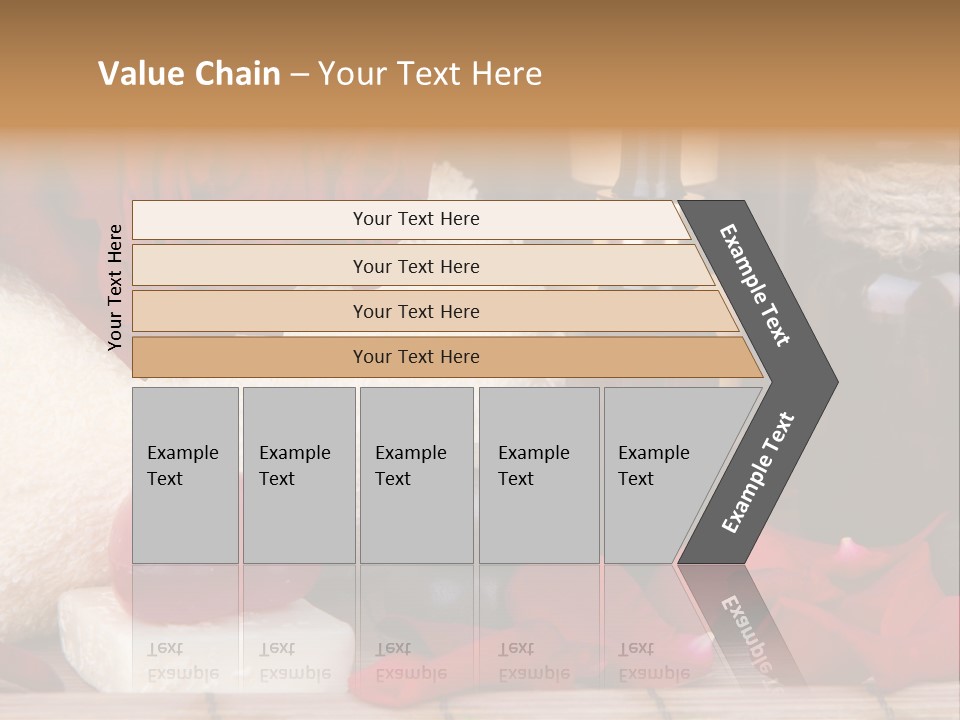The height and width of the screenshot is (720, 960).
Task: Click the title's "Your Text Here" subtitle portion
Action: click(430, 73)
